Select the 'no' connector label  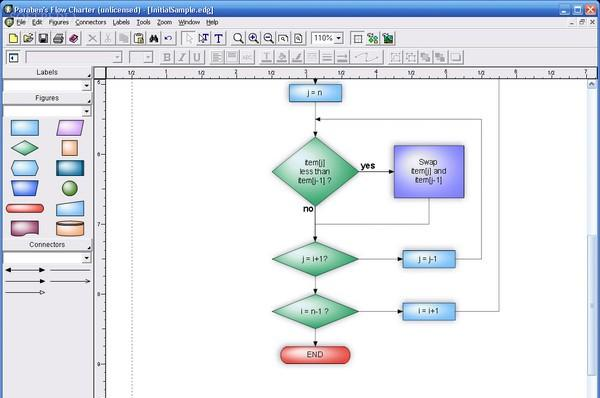[308, 209]
